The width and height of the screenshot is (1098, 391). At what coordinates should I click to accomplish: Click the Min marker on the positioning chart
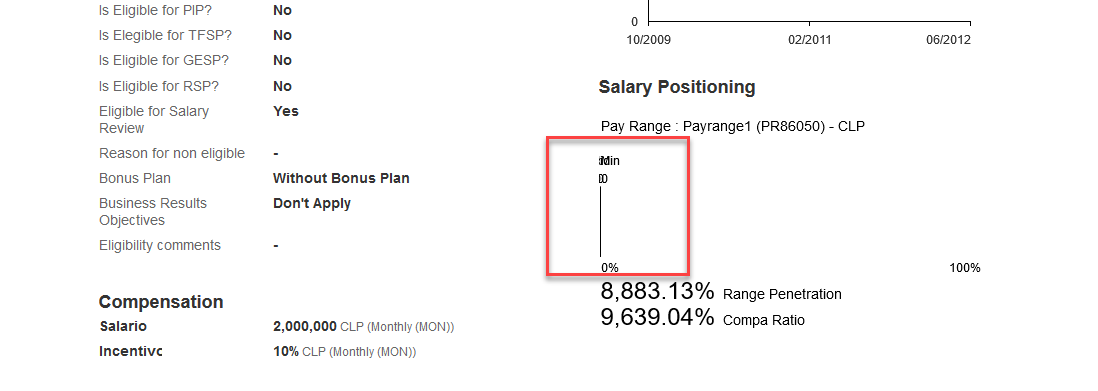(x=609, y=161)
